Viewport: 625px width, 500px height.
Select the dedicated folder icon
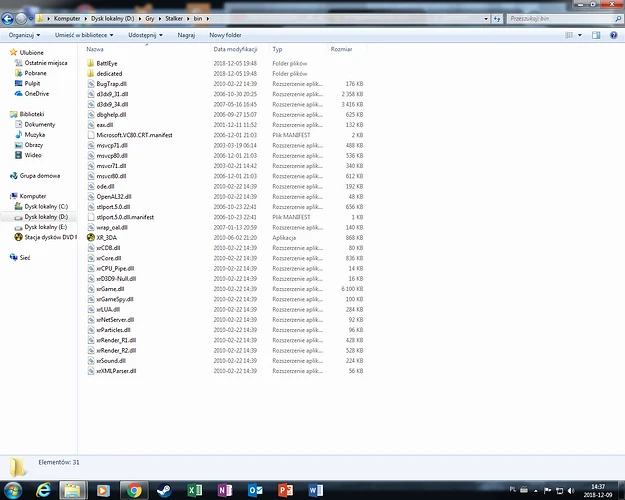[x=90, y=73]
